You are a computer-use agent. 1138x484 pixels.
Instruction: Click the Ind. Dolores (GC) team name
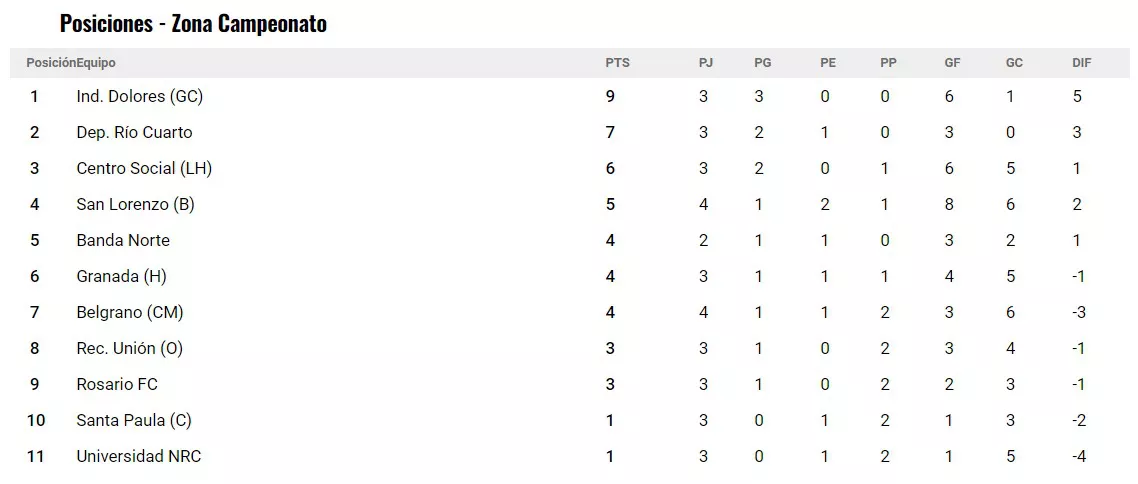click(139, 97)
